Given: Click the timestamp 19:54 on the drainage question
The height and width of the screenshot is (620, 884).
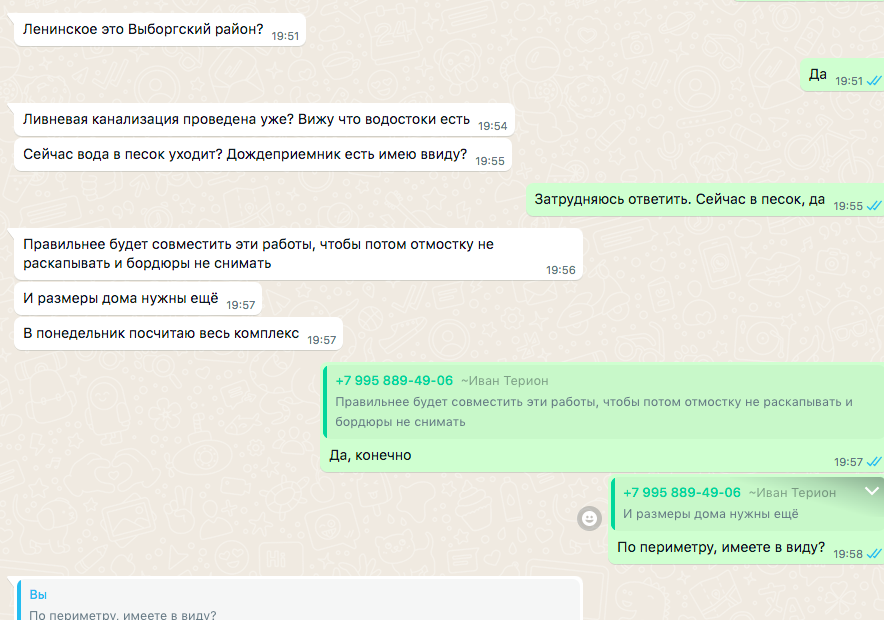Looking at the screenshot, I should [x=489, y=126].
